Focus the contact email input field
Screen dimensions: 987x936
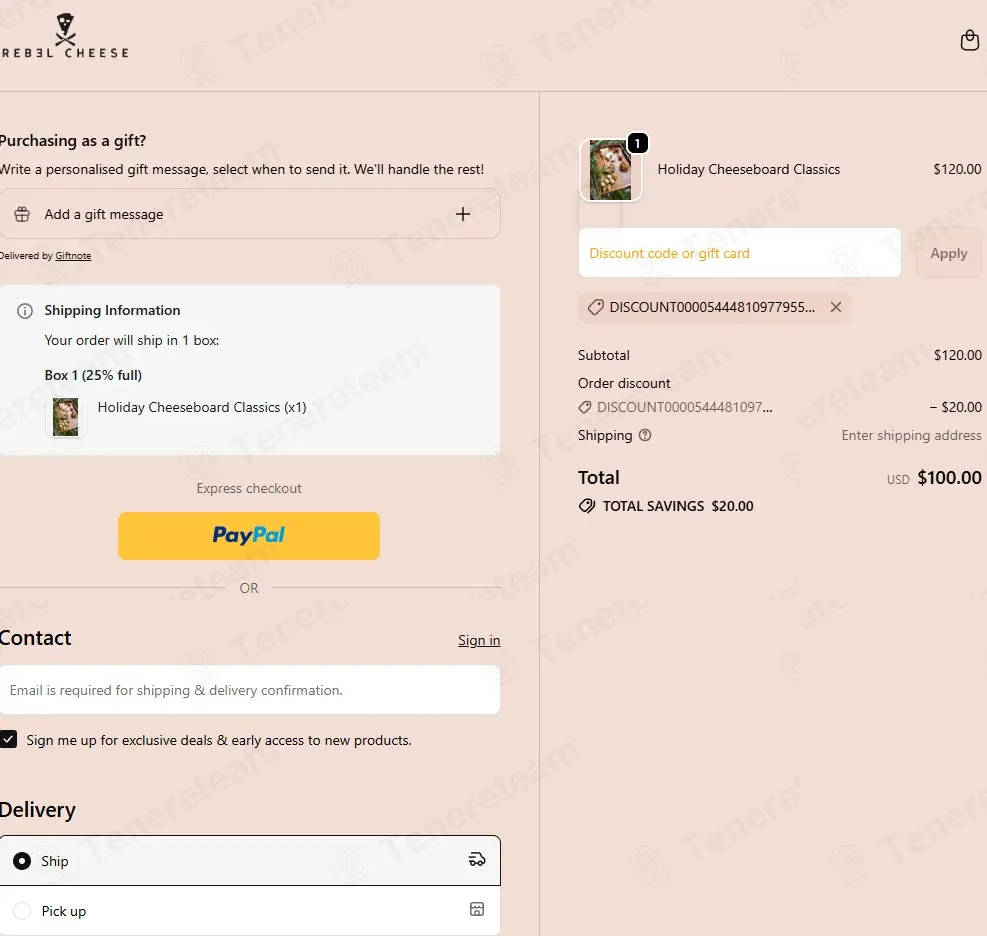pyautogui.click(x=250, y=690)
